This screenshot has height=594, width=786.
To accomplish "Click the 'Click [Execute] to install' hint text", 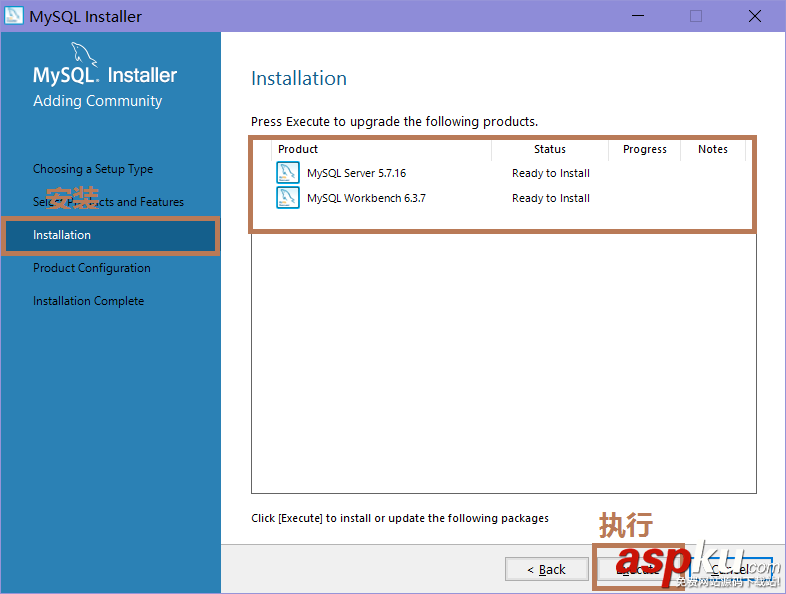I will point(400,518).
